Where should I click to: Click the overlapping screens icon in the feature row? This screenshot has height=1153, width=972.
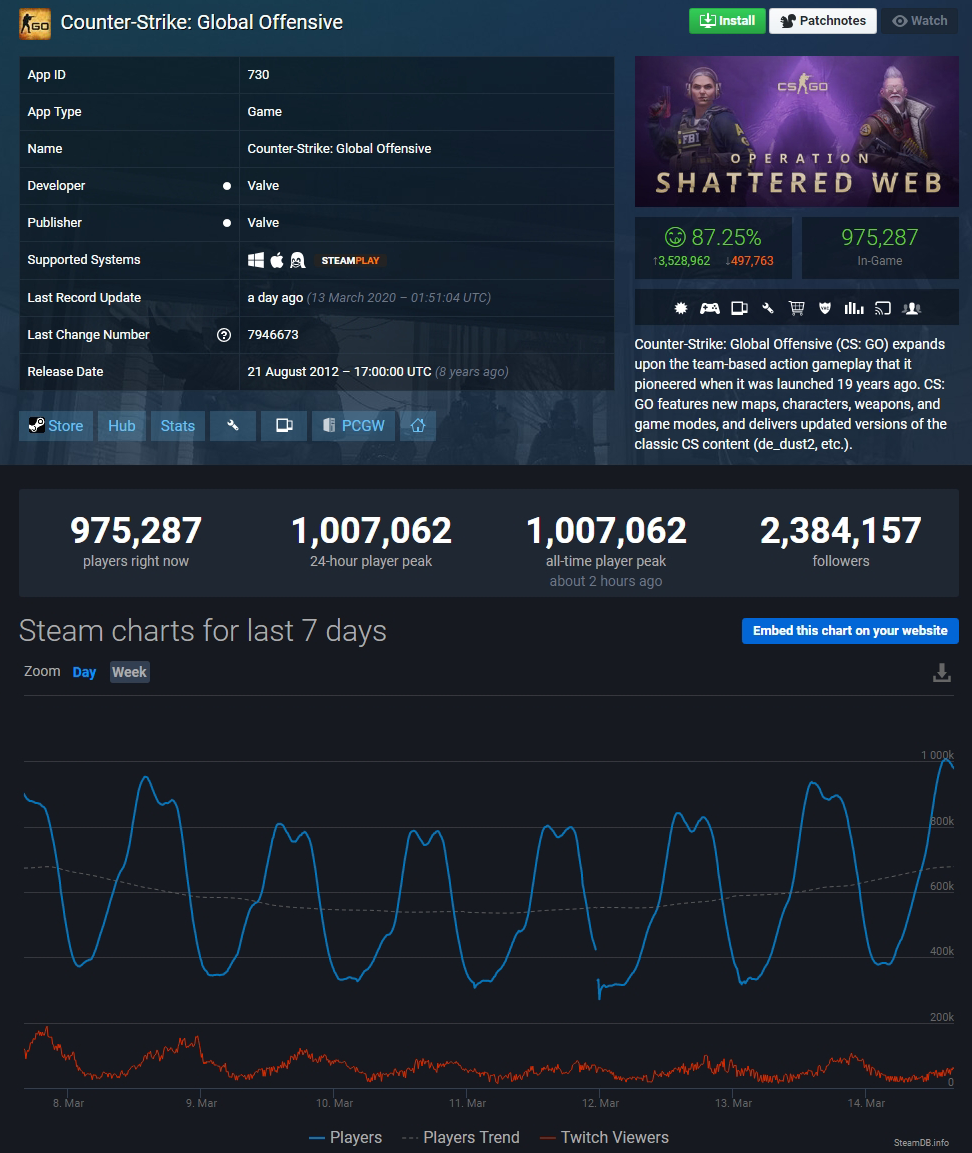pyautogui.click(x=739, y=308)
